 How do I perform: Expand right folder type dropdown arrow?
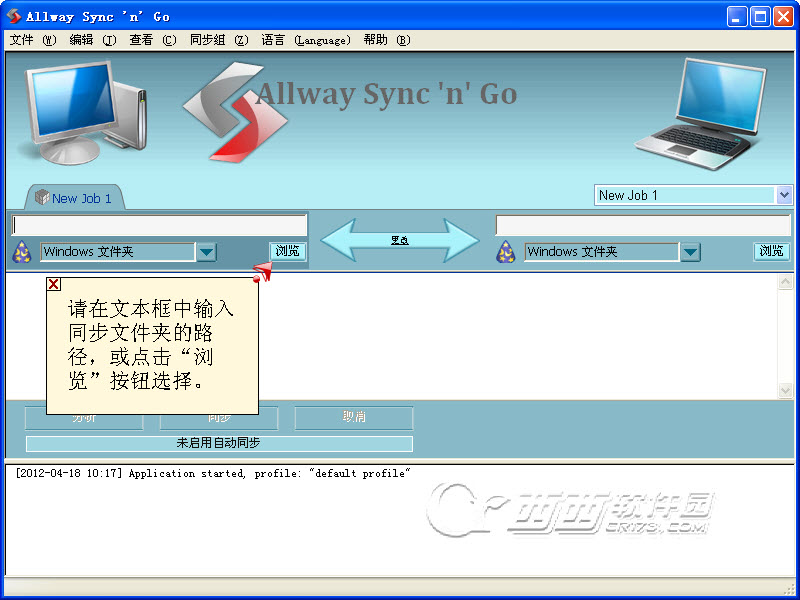tap(690, 252)
